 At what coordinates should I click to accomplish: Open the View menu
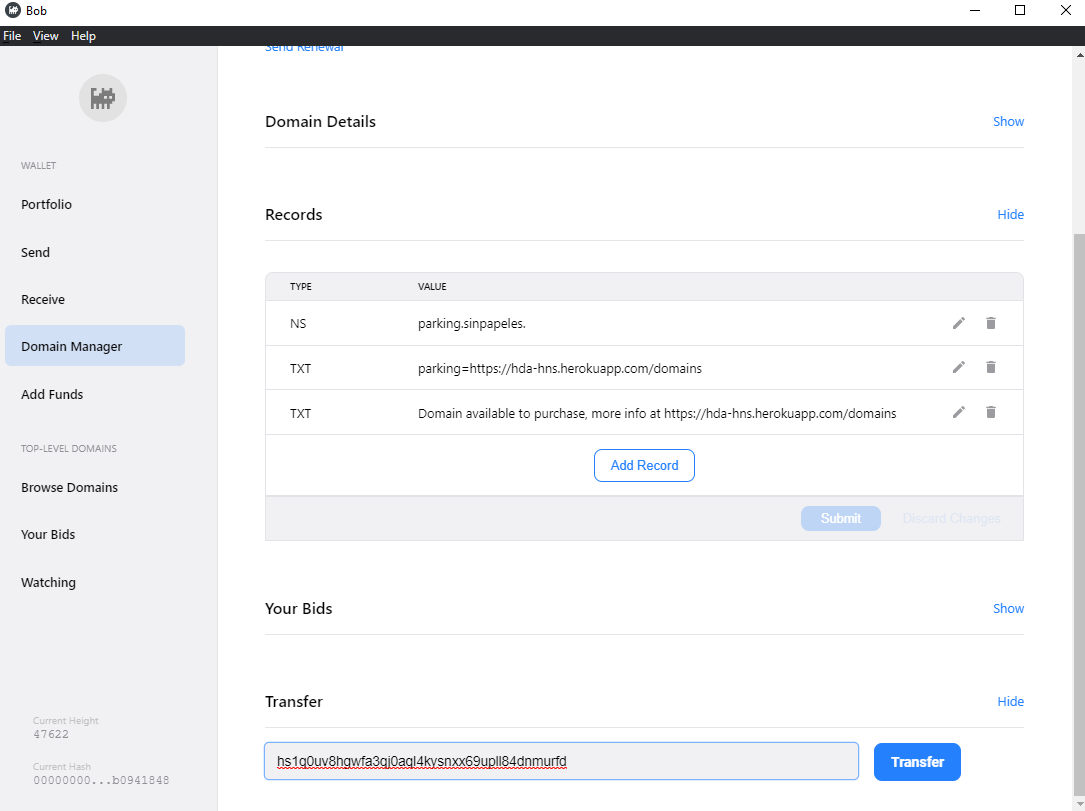(46, 36)
